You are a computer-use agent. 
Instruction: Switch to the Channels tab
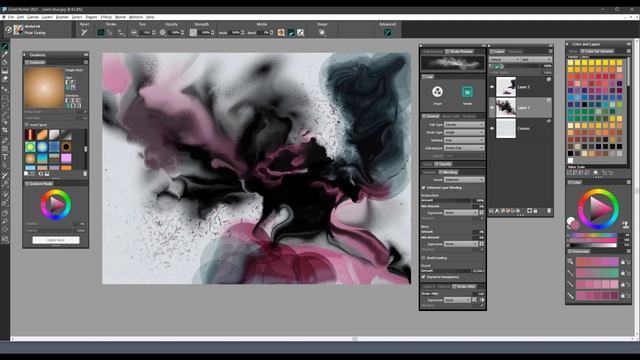[515, 51]
